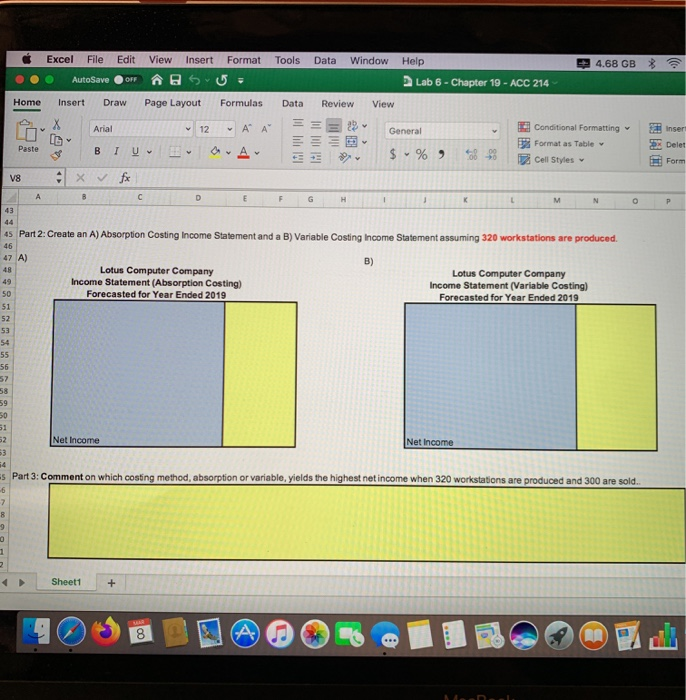The width and height of the screenshot is (686, 700).
Task: Toggle Italic formatting
Action: coord(116,151)
